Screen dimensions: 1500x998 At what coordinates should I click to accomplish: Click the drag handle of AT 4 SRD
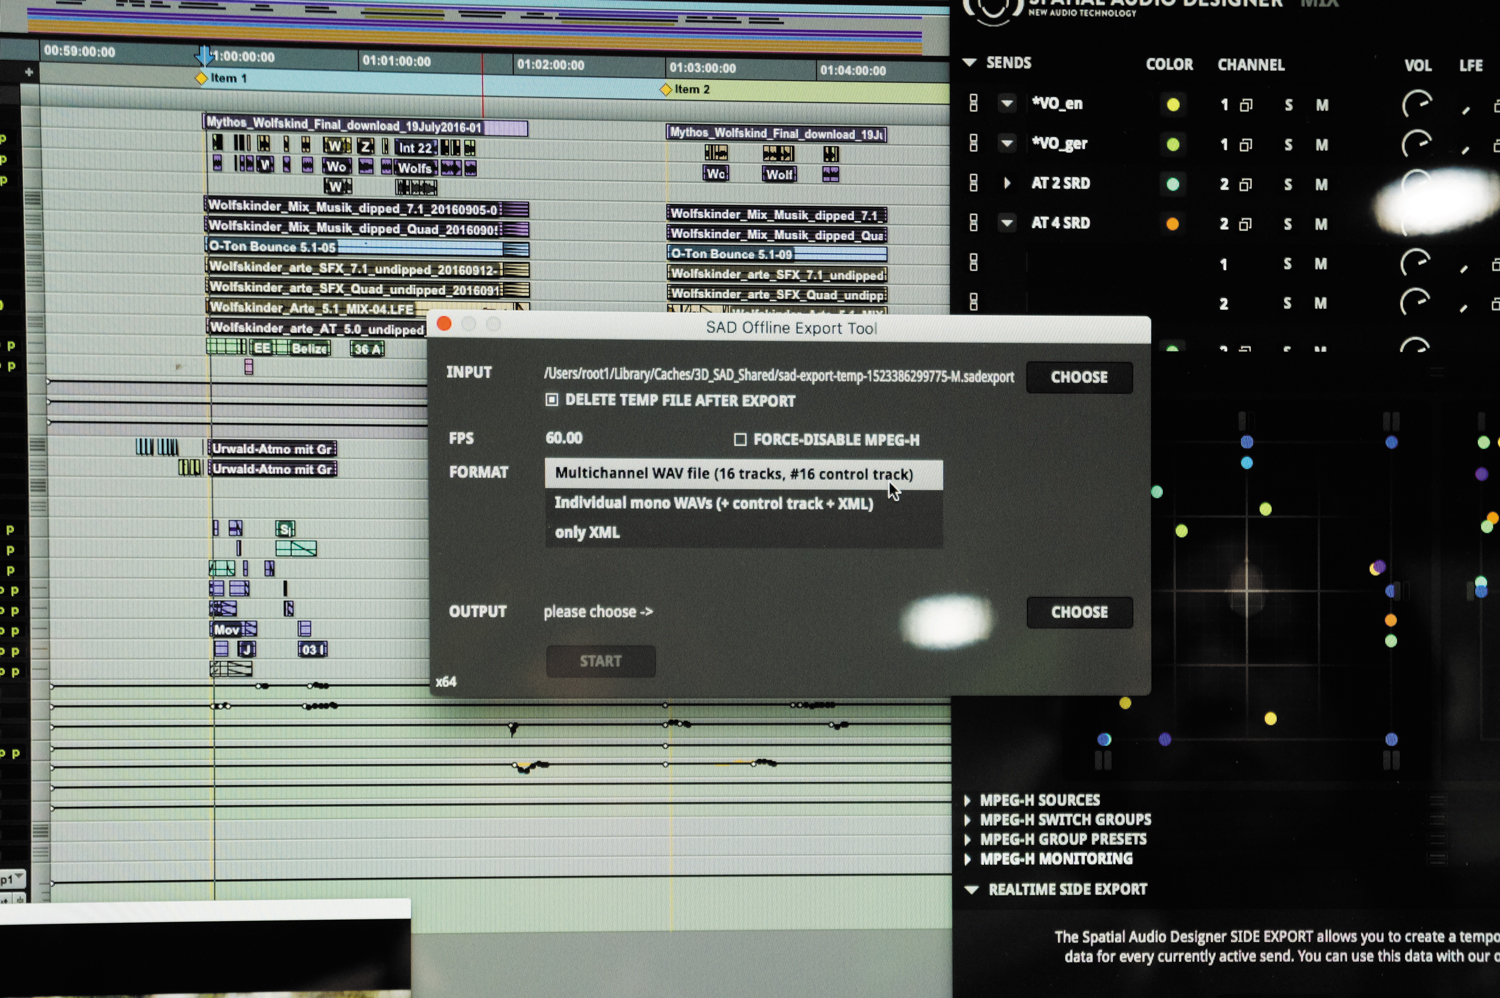[973, 223]
